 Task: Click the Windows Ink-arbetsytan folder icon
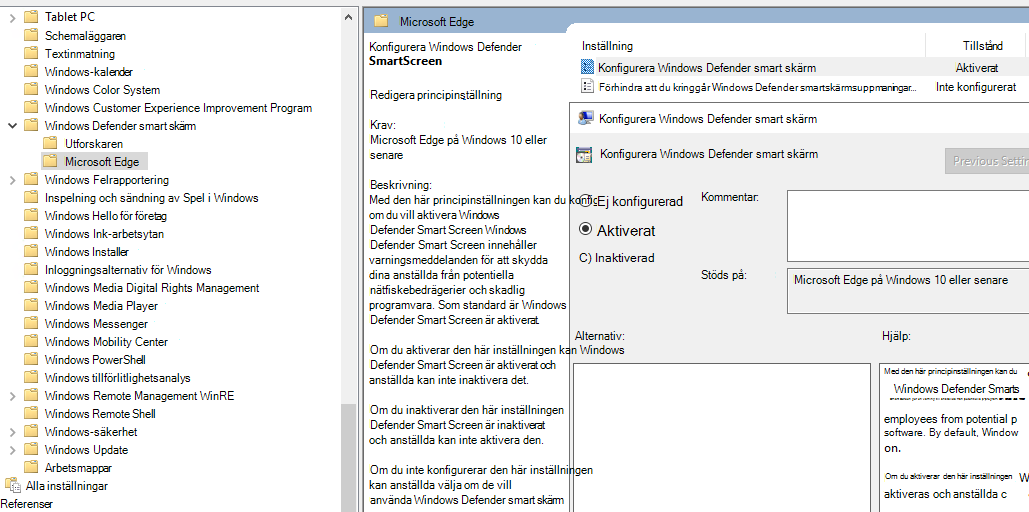pos(31,234)
